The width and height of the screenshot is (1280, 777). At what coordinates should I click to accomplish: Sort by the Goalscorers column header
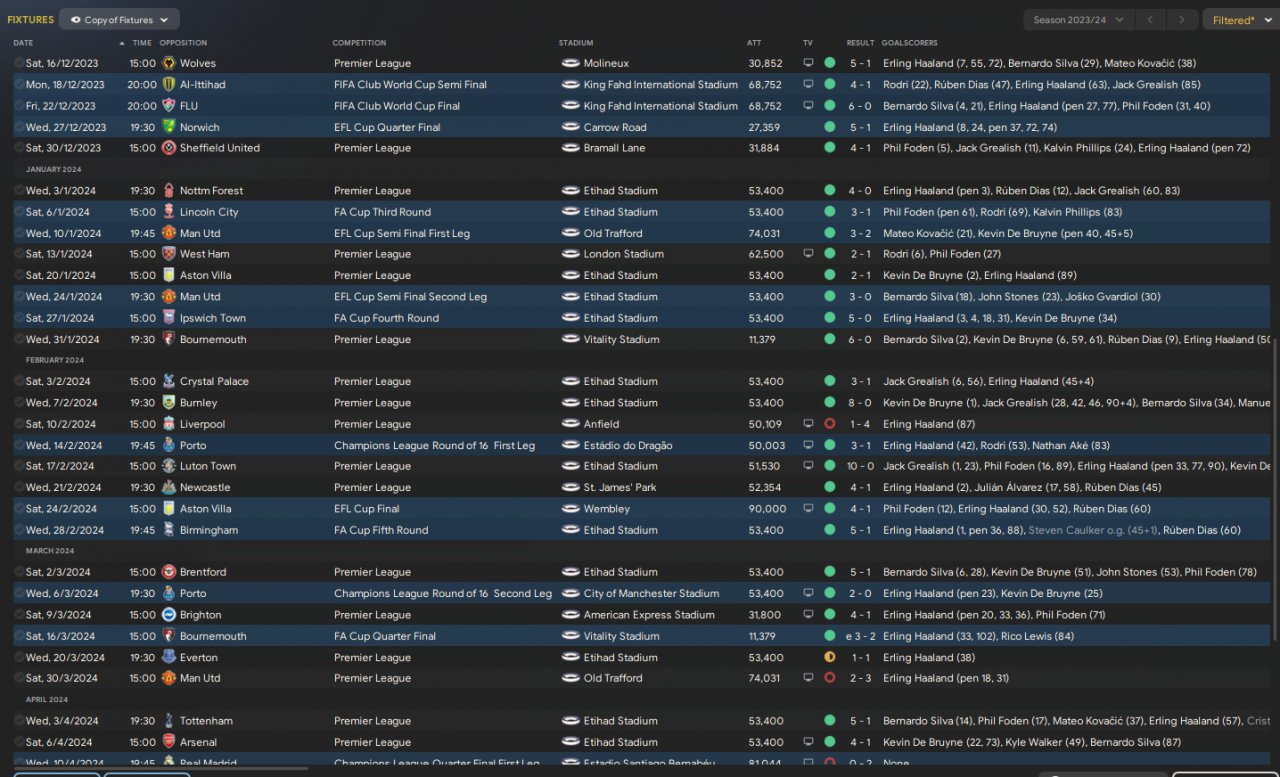tap(909, 43)
